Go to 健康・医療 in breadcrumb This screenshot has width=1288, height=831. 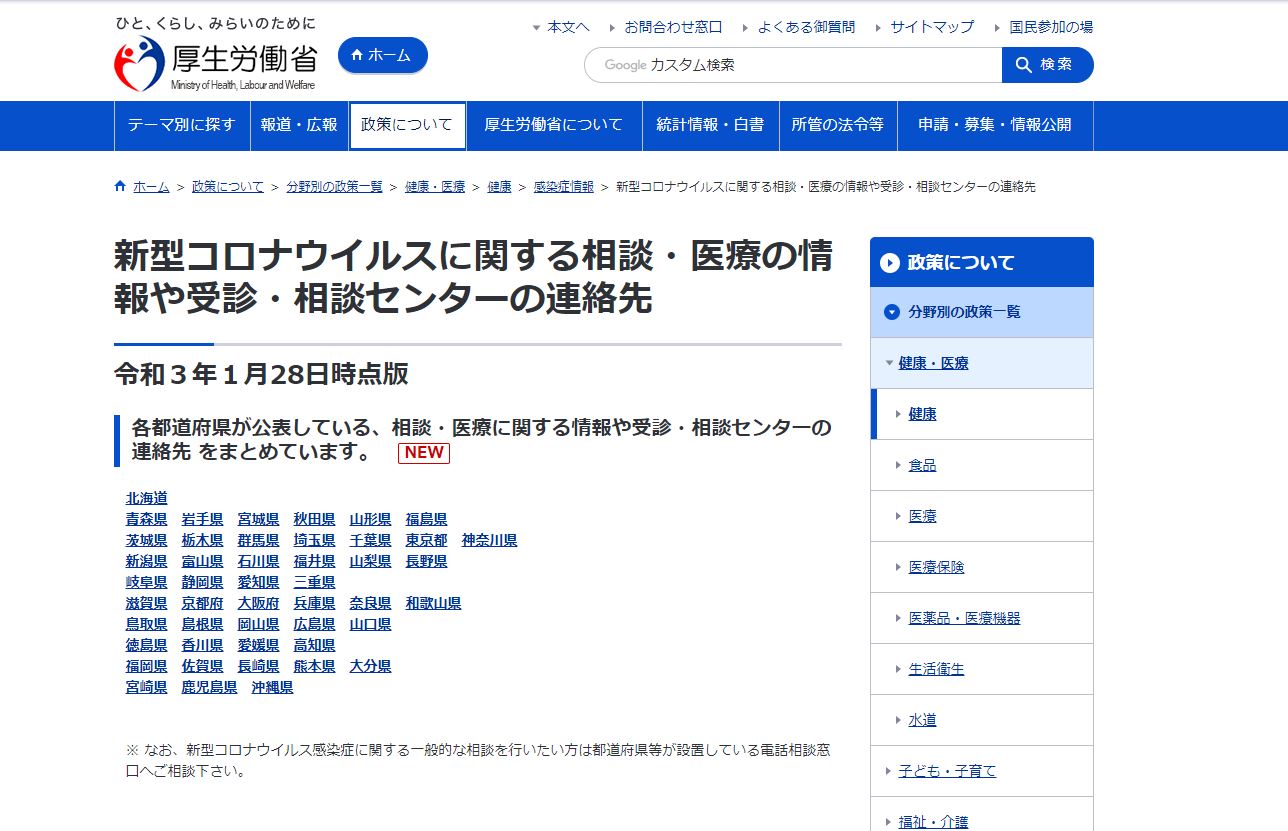(x=435, y=187)
